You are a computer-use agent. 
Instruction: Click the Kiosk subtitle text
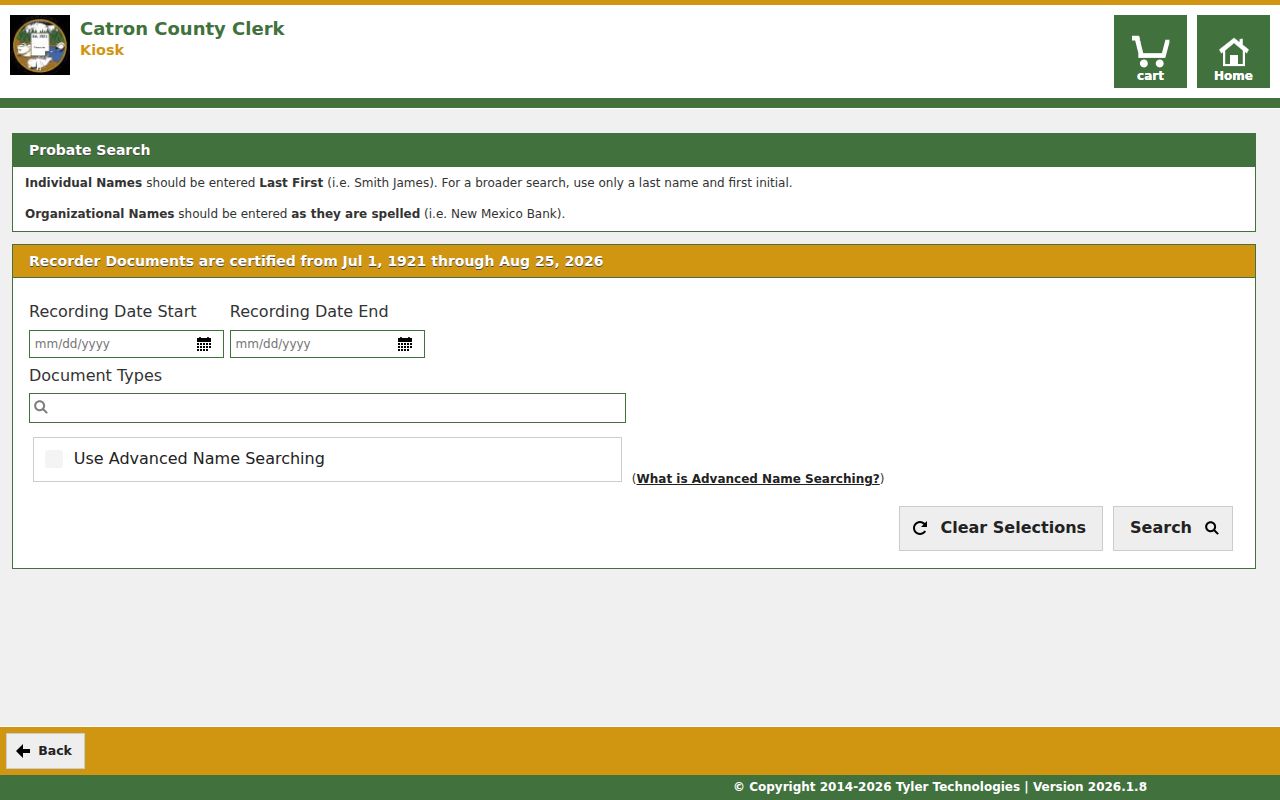[102, 50]
